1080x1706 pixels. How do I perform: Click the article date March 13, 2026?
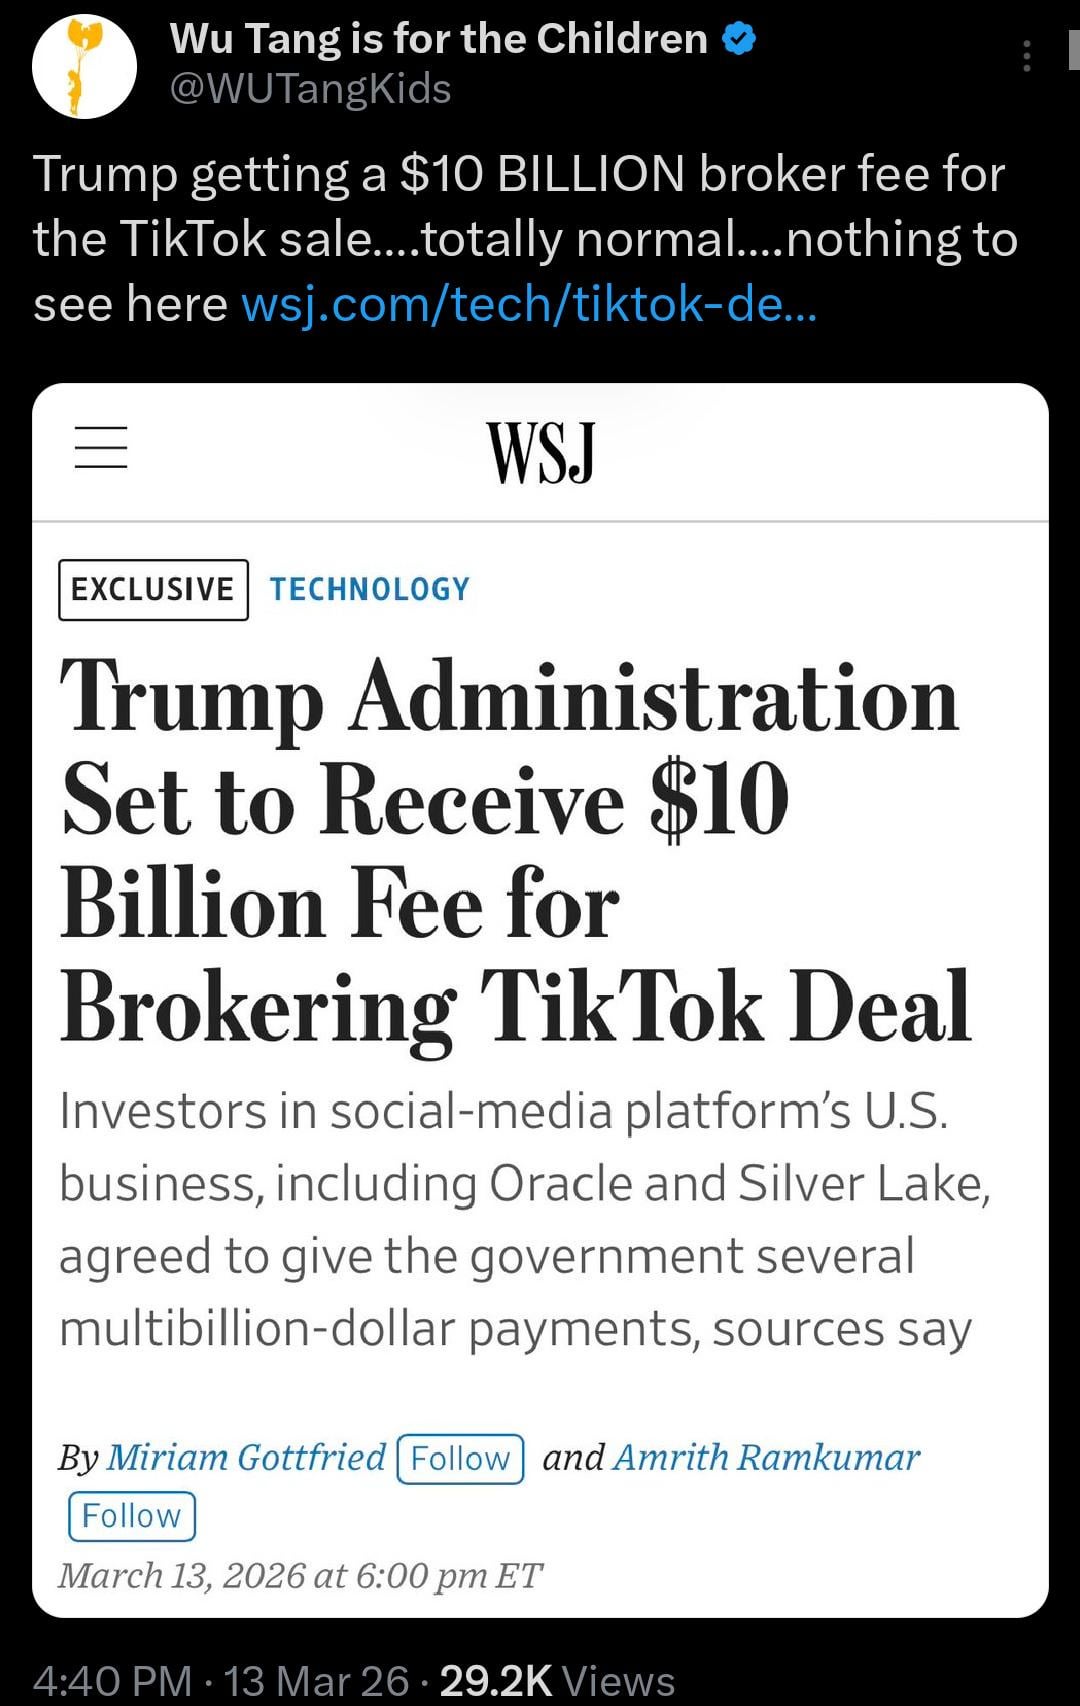[x=299, y=1575]
